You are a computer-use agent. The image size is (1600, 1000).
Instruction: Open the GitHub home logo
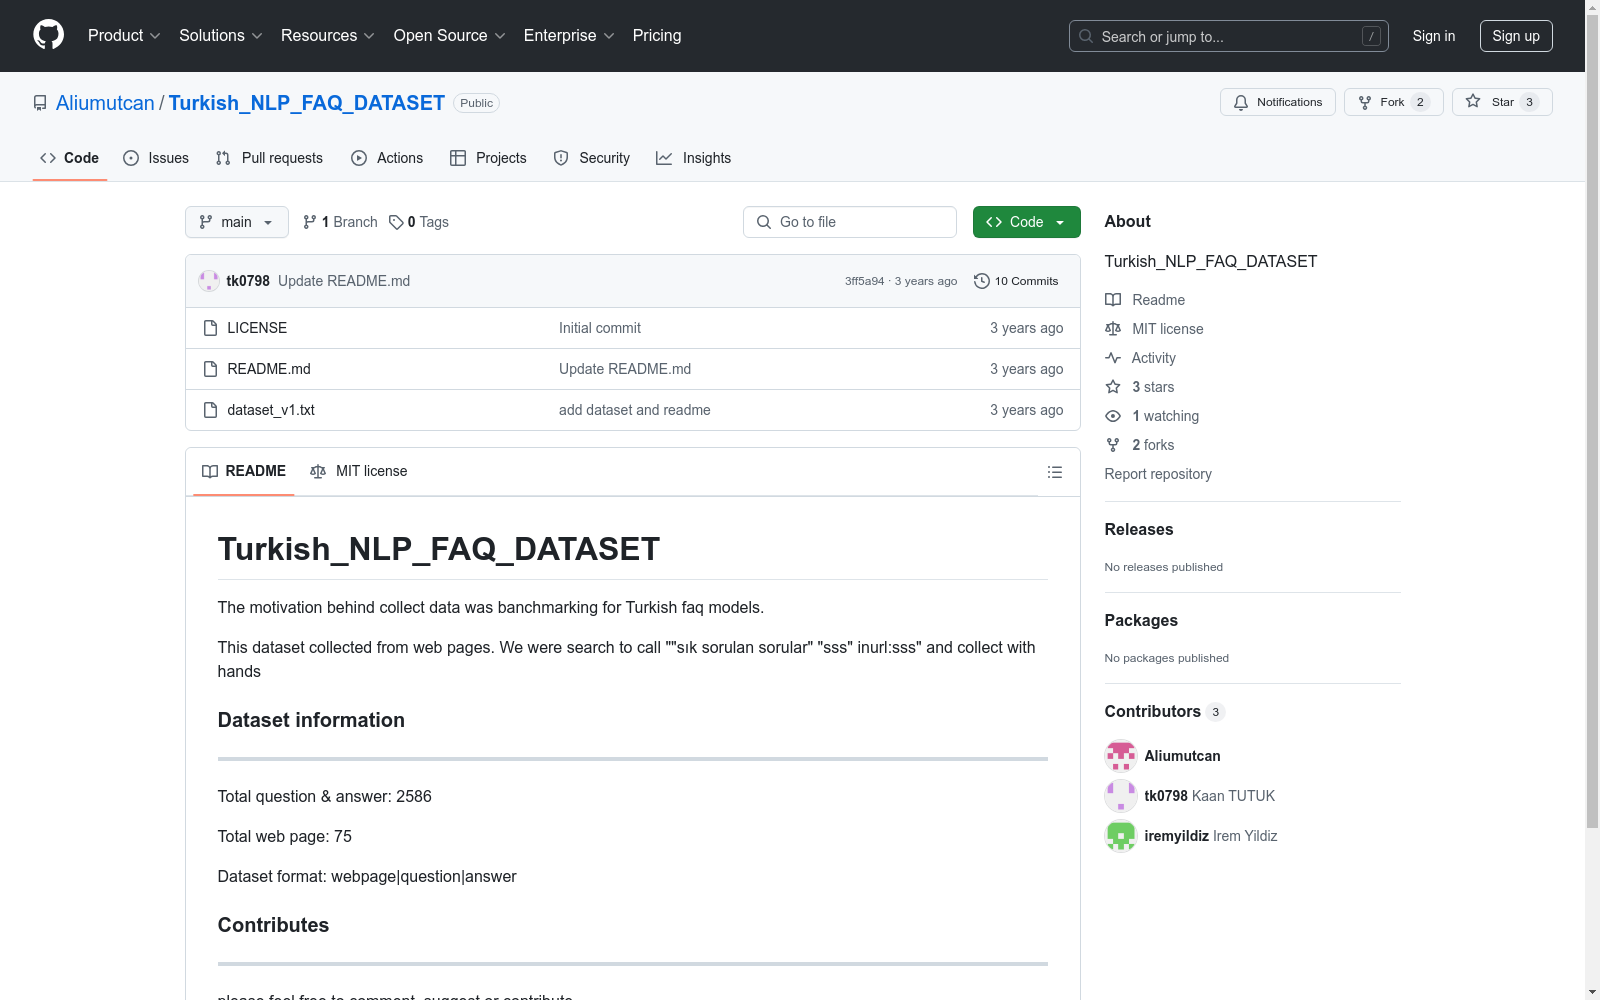click(x=48, y=35)
